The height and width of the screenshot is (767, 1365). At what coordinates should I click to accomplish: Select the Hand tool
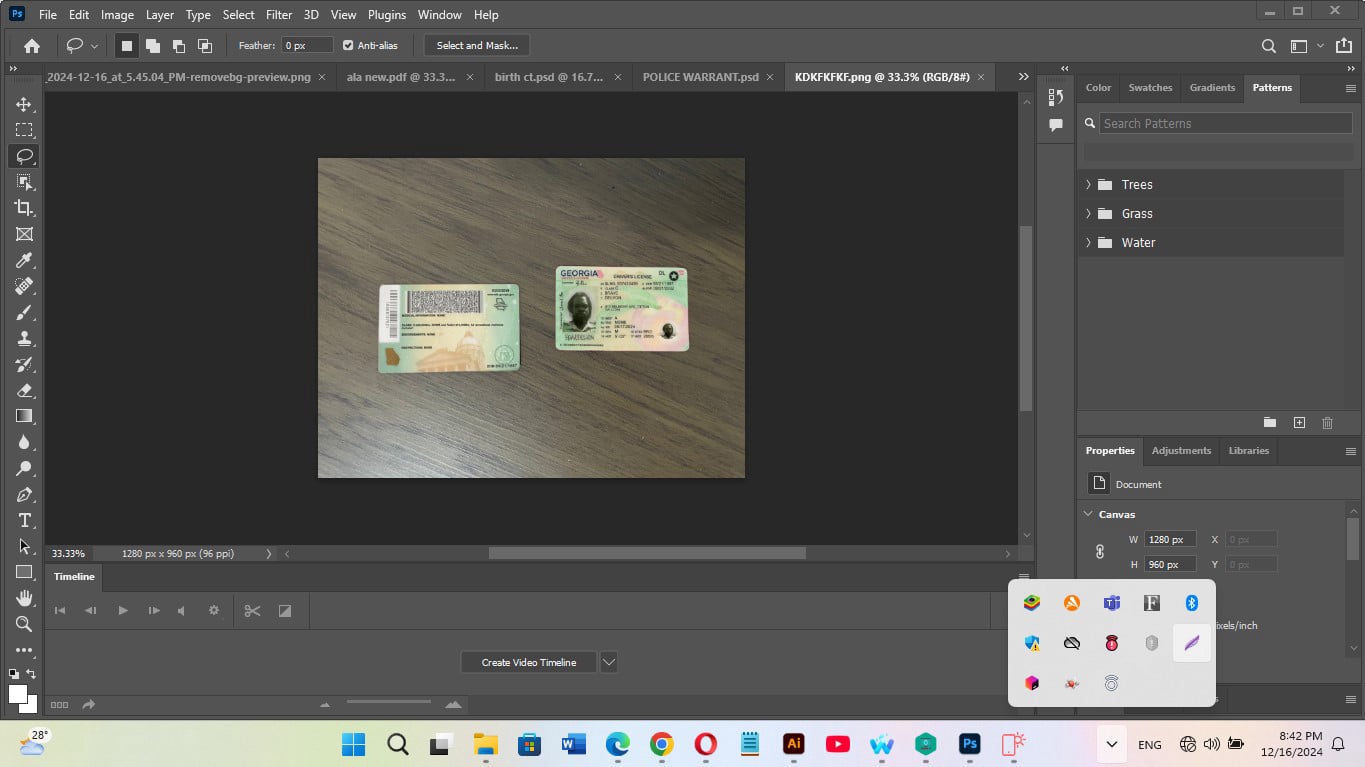(24, 598)
